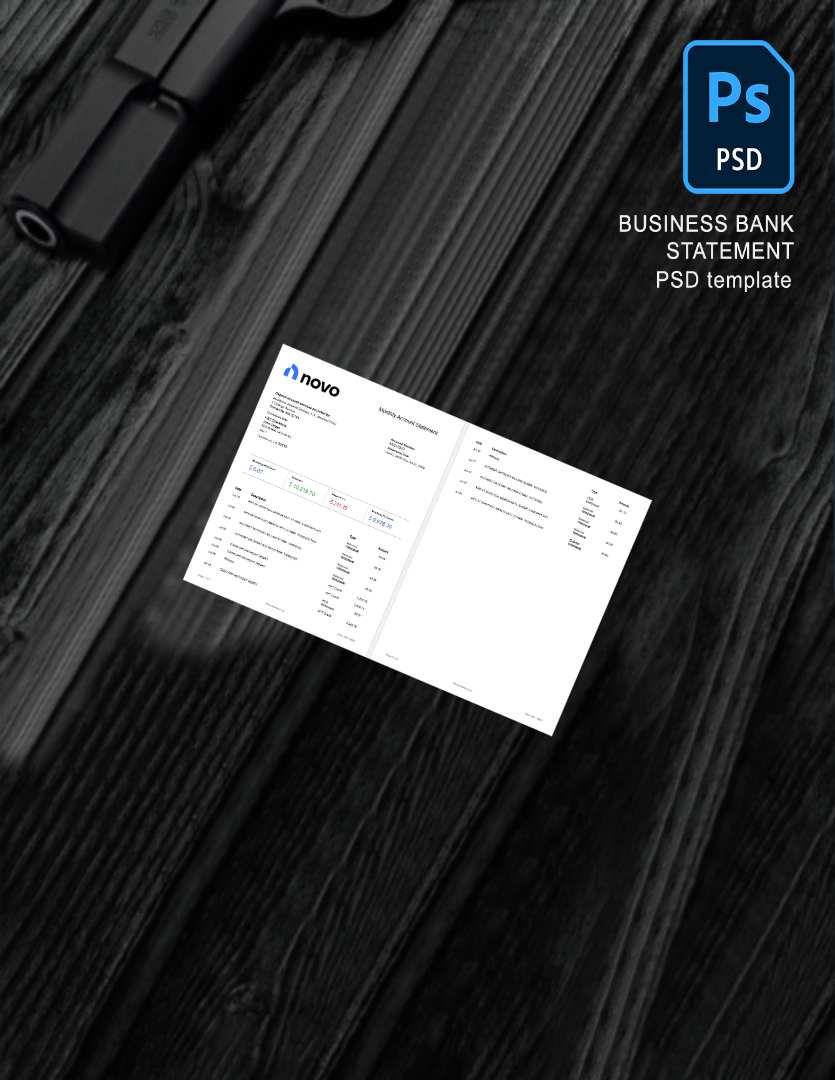Click the Type column header on right page
The height and width of the screenshot is (1080, 835).
click(594, 492)
